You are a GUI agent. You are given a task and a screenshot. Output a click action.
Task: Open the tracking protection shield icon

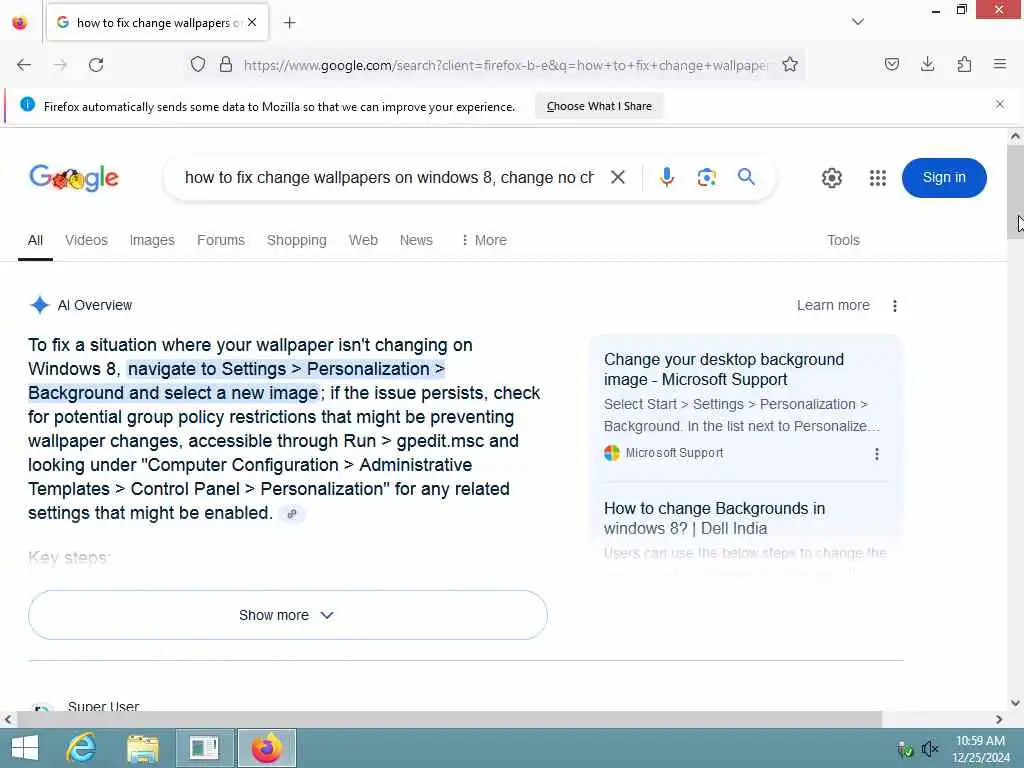point(198,65)
